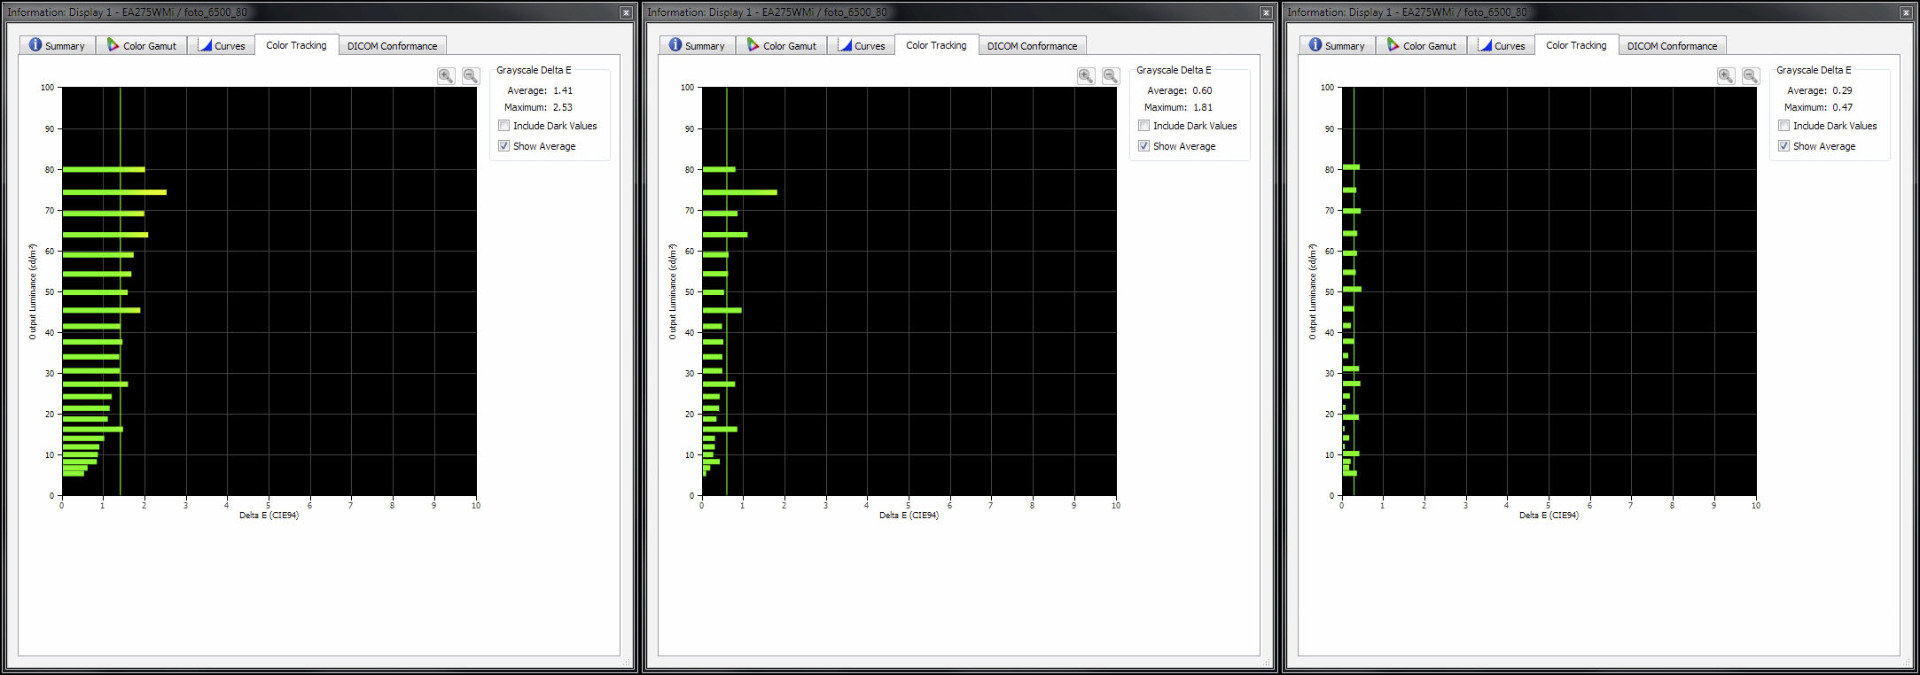This screenshot has width=1920, height=675.
Task: Enable Include Dark Values in left window
Action: tap(504, 126)
